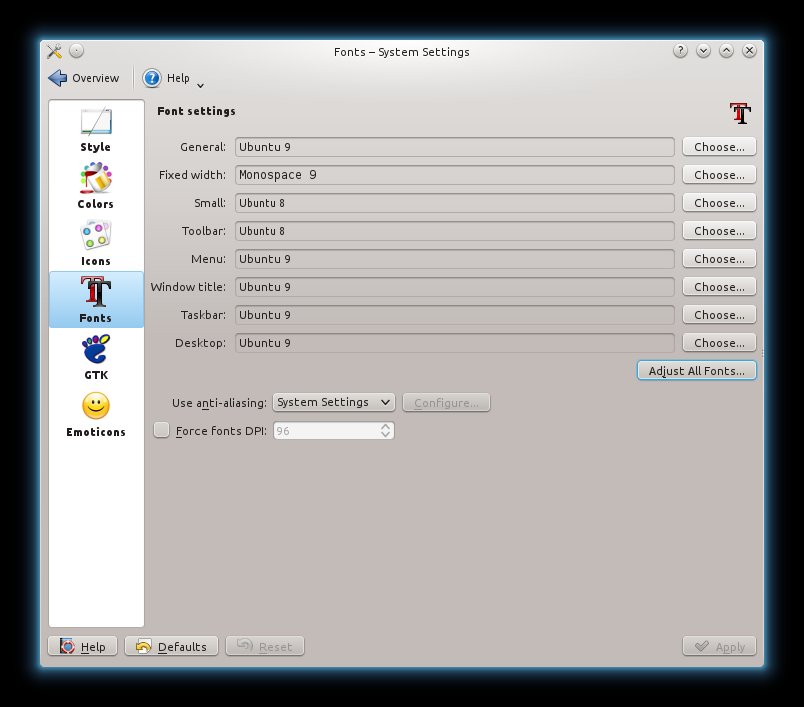804x707 pixels.
Task: Click the blue Help question mark icon
Action: (x=152, y=78)
